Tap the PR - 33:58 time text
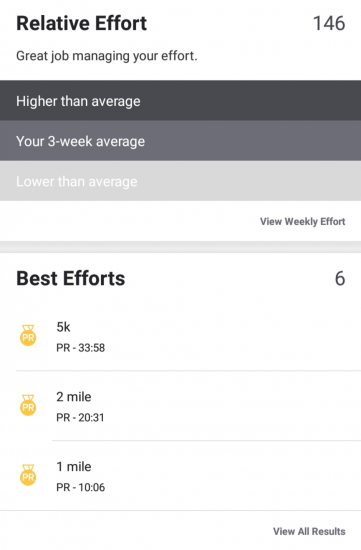Image resolution: width=361 pixels, height=550 pixels. (x=81, y=348)
